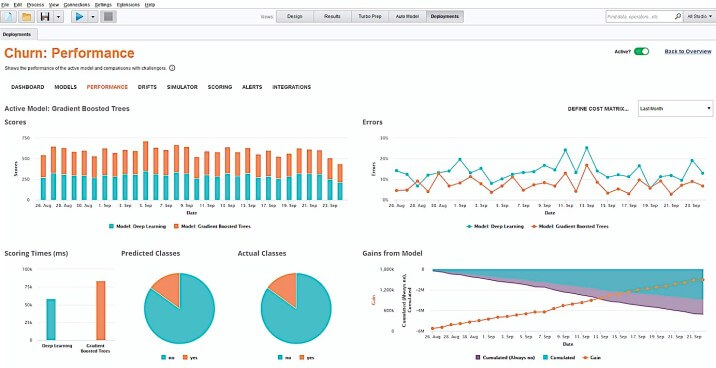
Task: Toggle Deep Learning series in Scores legend
Action: click(x=137, y=226)
